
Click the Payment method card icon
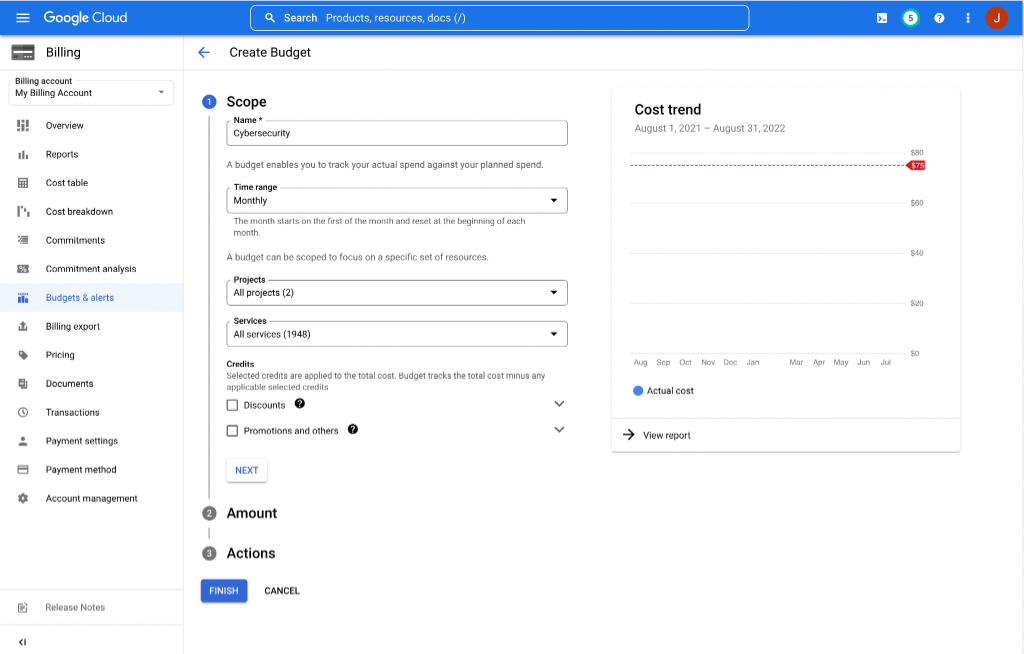(x=23, y=470)
